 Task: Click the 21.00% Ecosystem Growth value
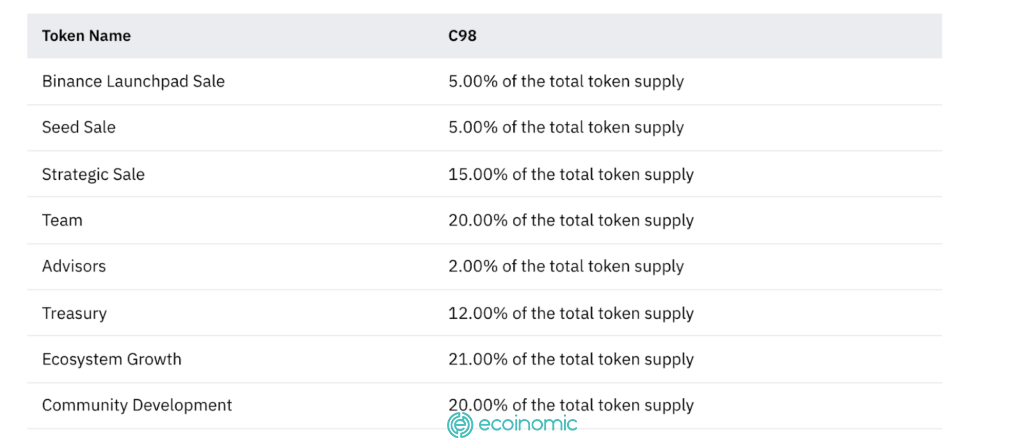(x=570, y=359)
